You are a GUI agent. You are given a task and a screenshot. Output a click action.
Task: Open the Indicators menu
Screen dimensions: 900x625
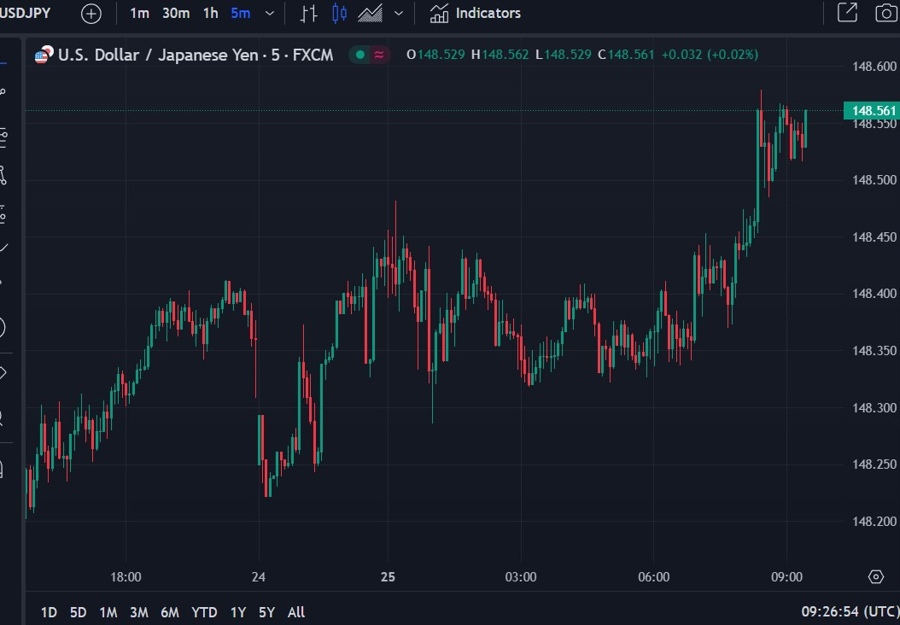(475, 13)
